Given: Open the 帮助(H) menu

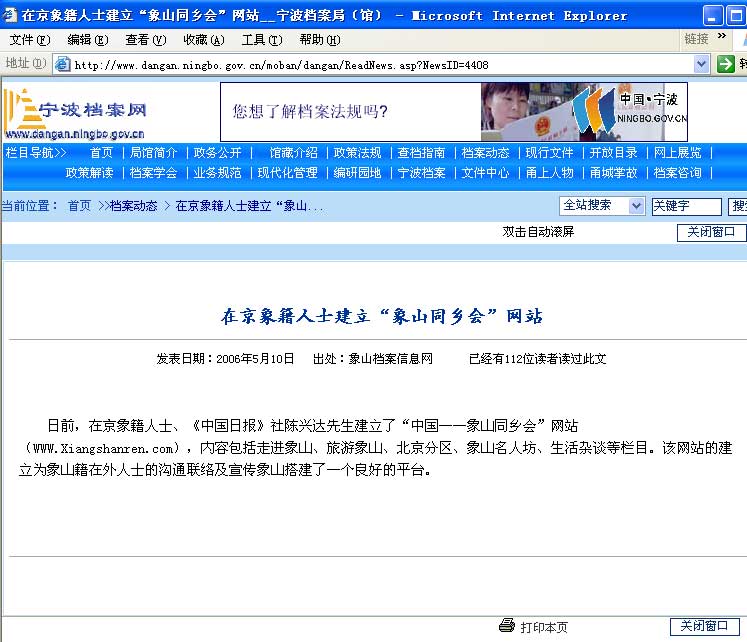Looking at the screenshot, I should pos(319,40).
